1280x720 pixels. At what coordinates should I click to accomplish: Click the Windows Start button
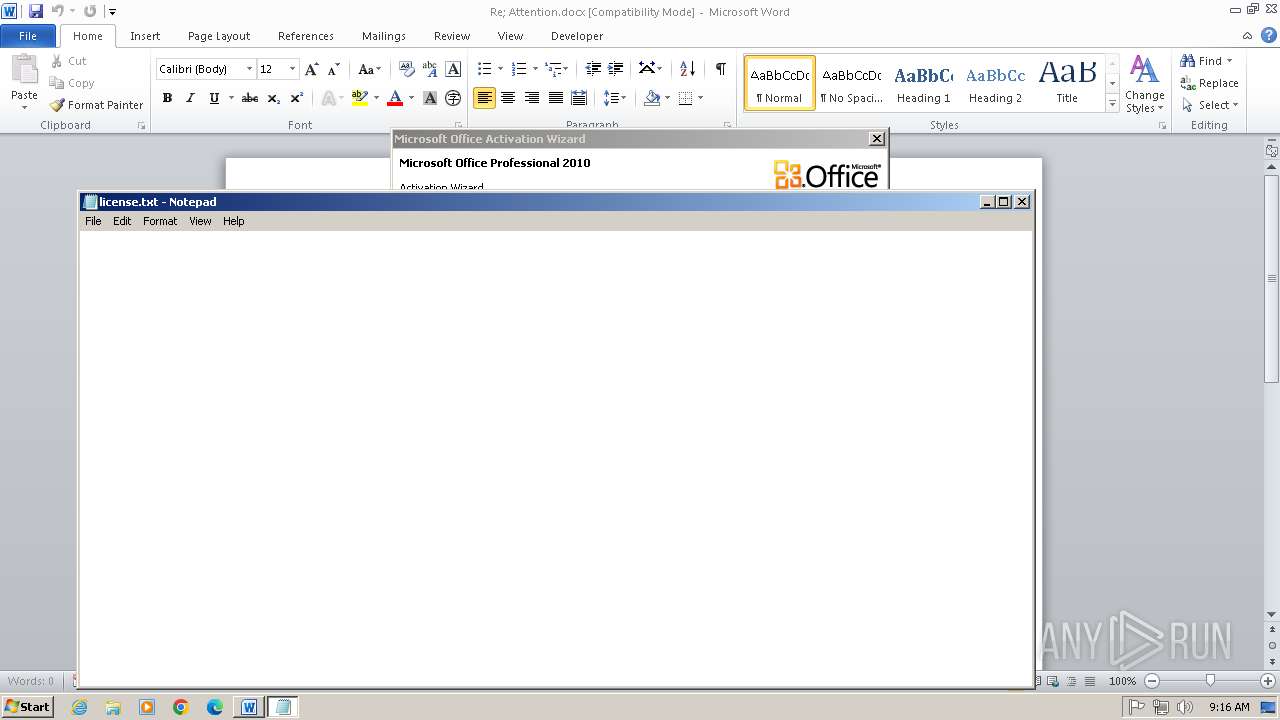click(x=28, y=706)
